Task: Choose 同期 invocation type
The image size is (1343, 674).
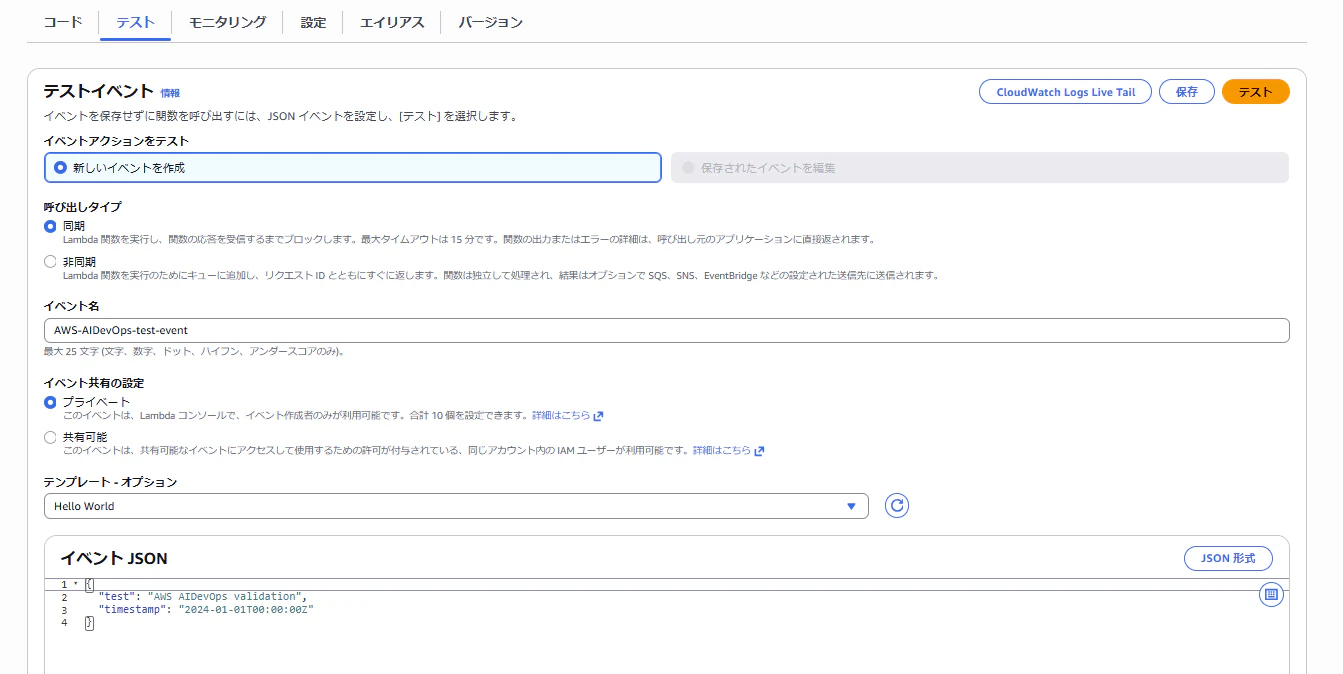Action: [50, 227]
